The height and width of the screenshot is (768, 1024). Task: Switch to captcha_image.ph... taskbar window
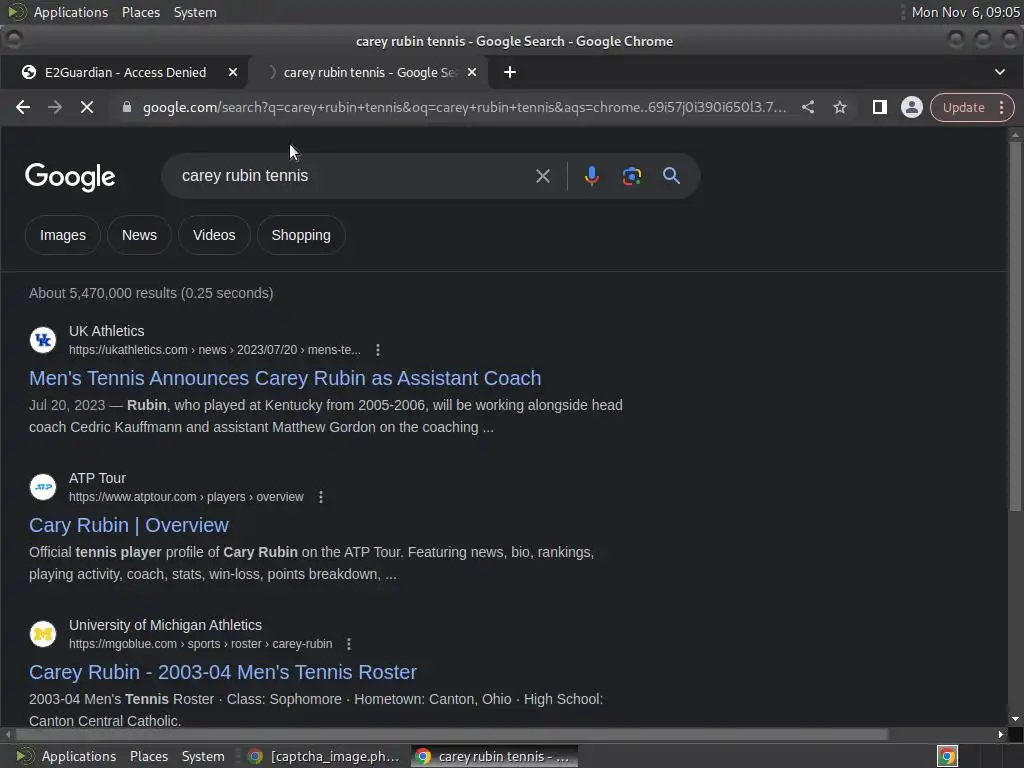(x=324, y=756)
